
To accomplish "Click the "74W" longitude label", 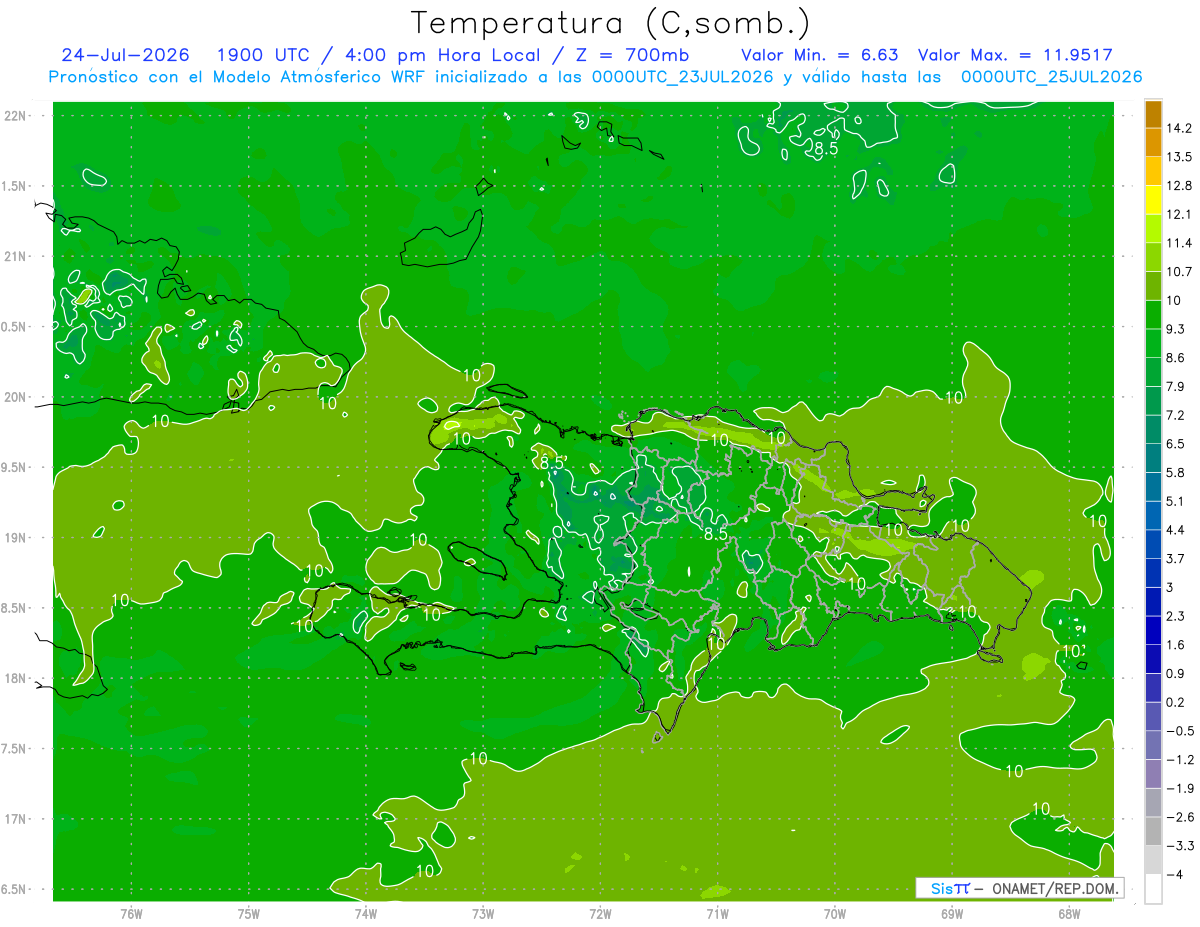I will click(365, 912).
